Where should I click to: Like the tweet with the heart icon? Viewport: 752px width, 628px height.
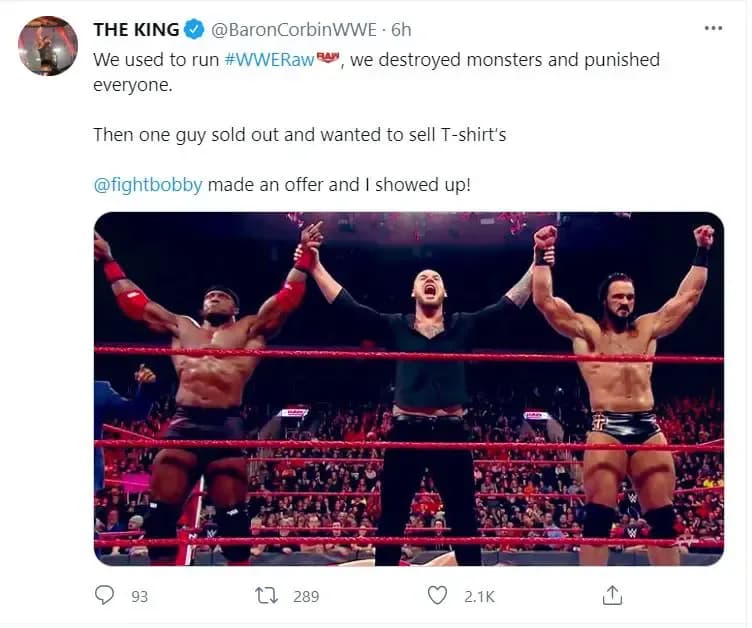(x=437, y=595)
